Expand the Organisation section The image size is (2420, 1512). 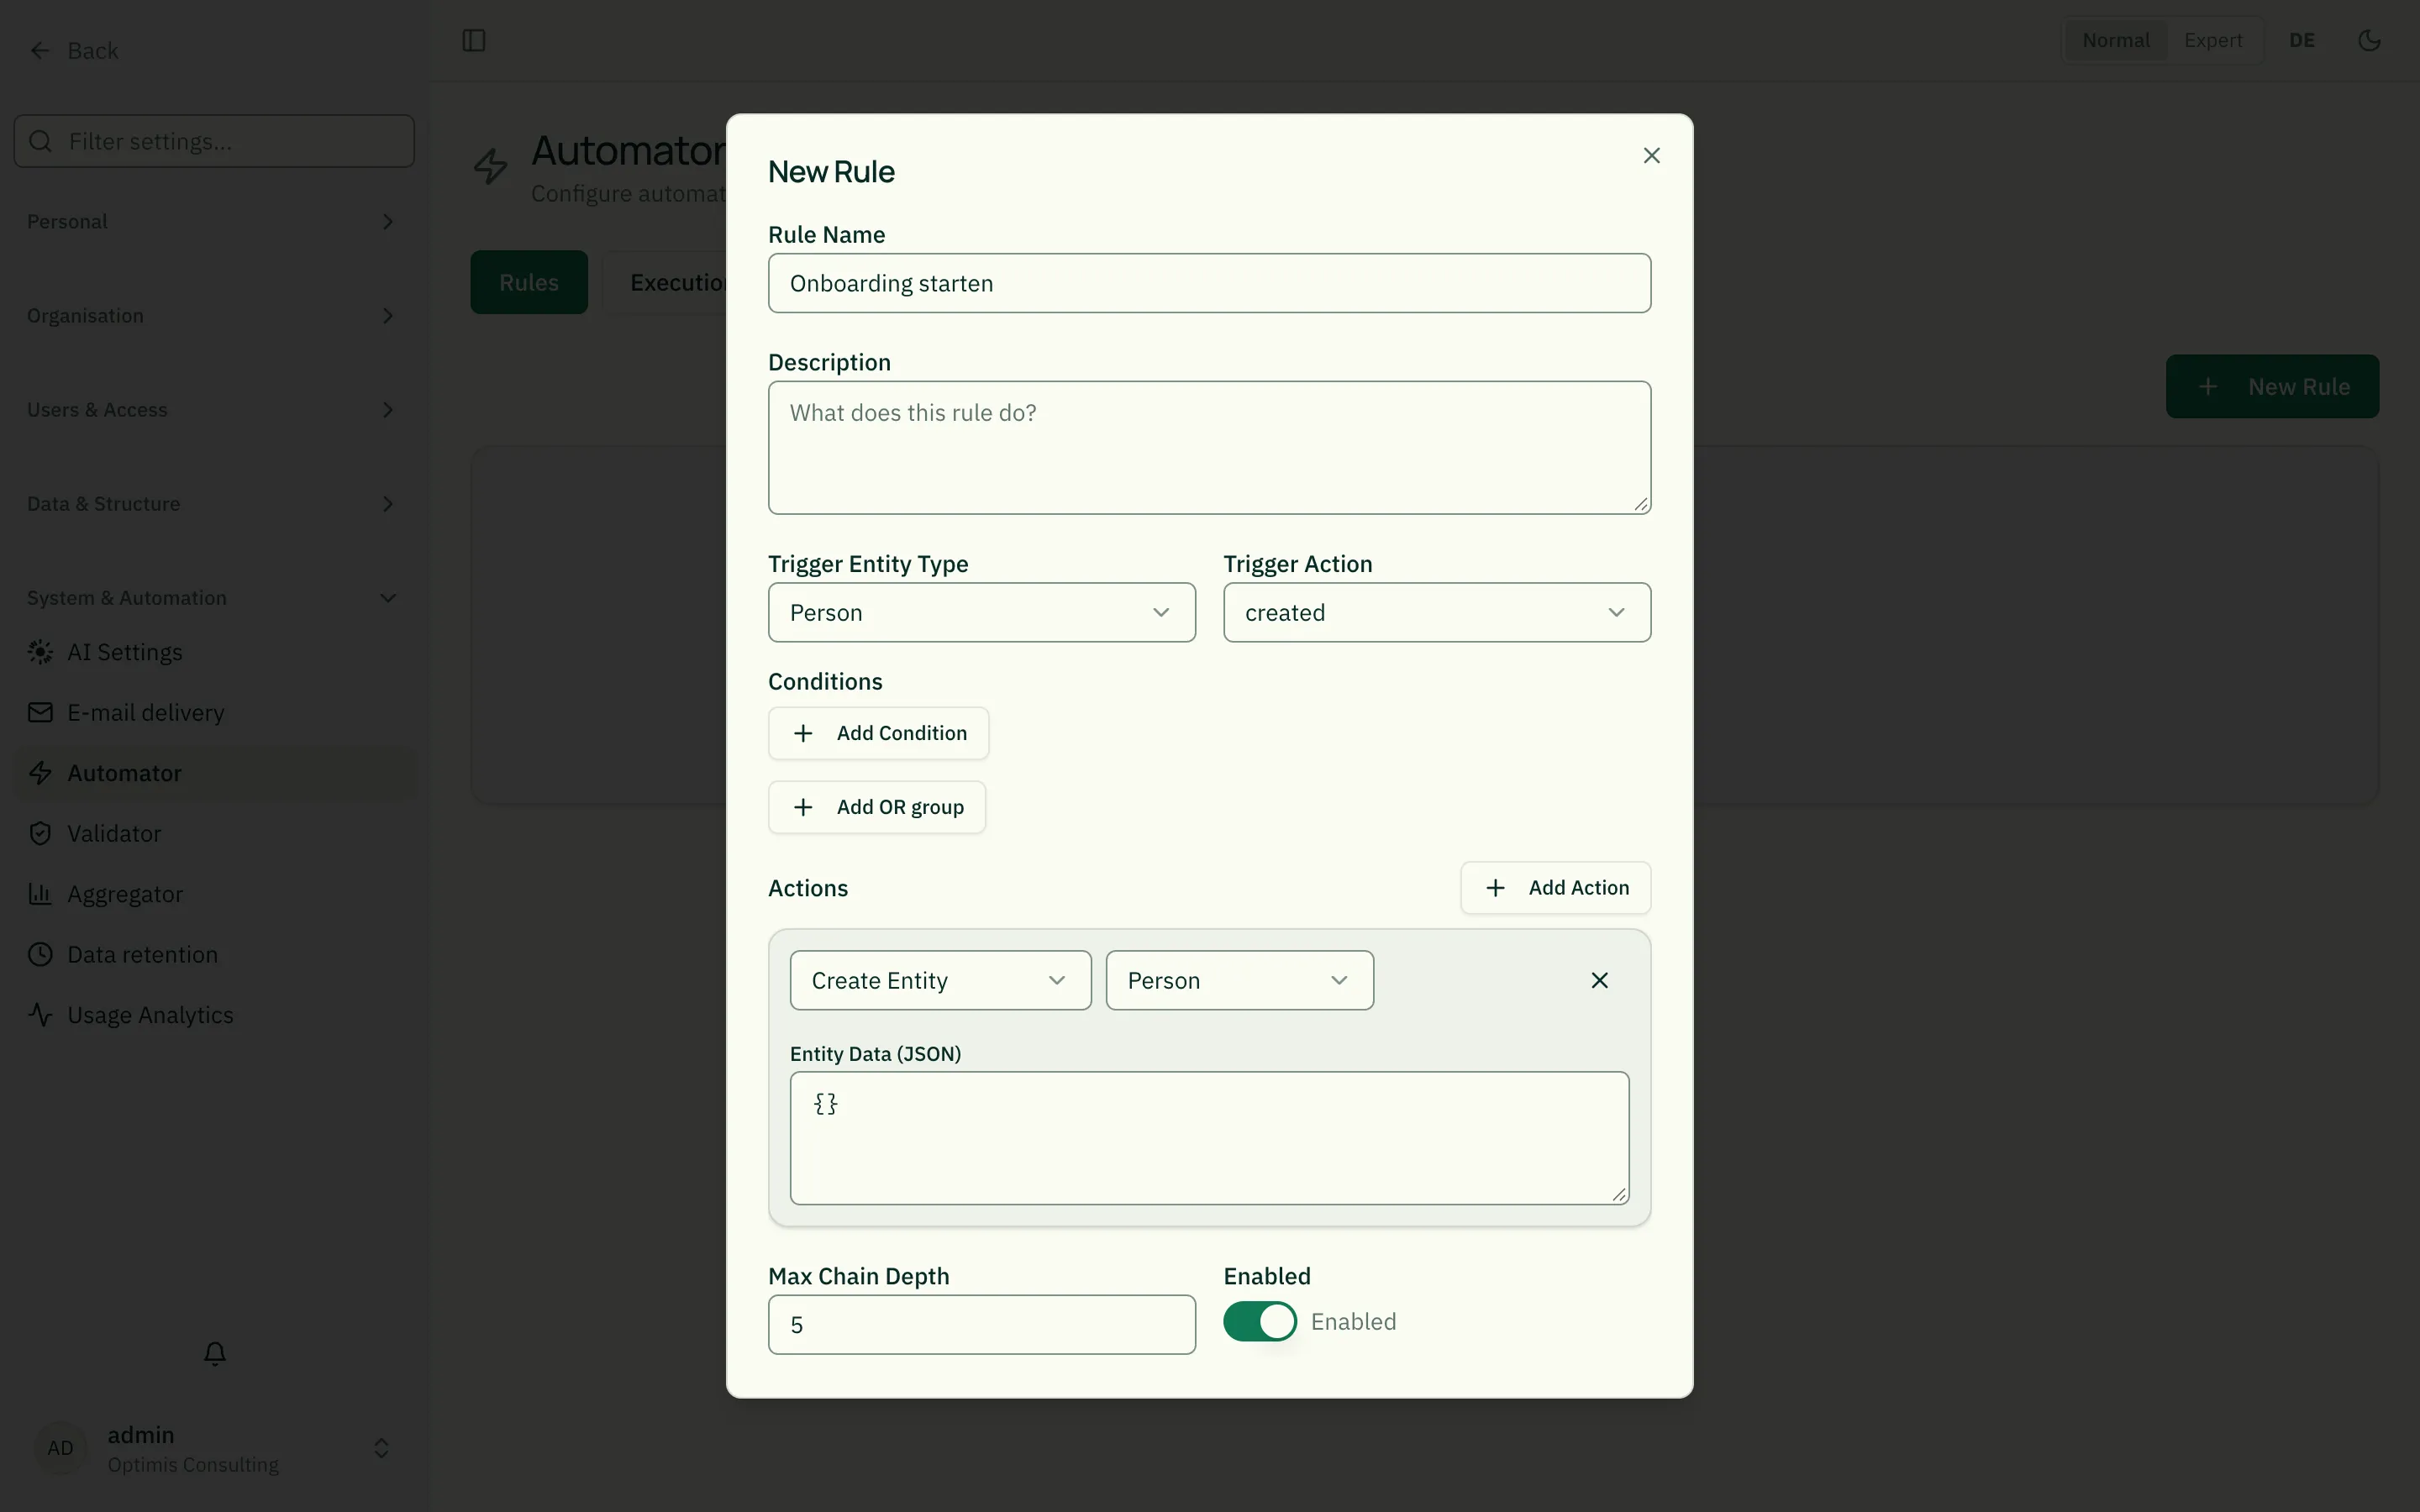215,316
